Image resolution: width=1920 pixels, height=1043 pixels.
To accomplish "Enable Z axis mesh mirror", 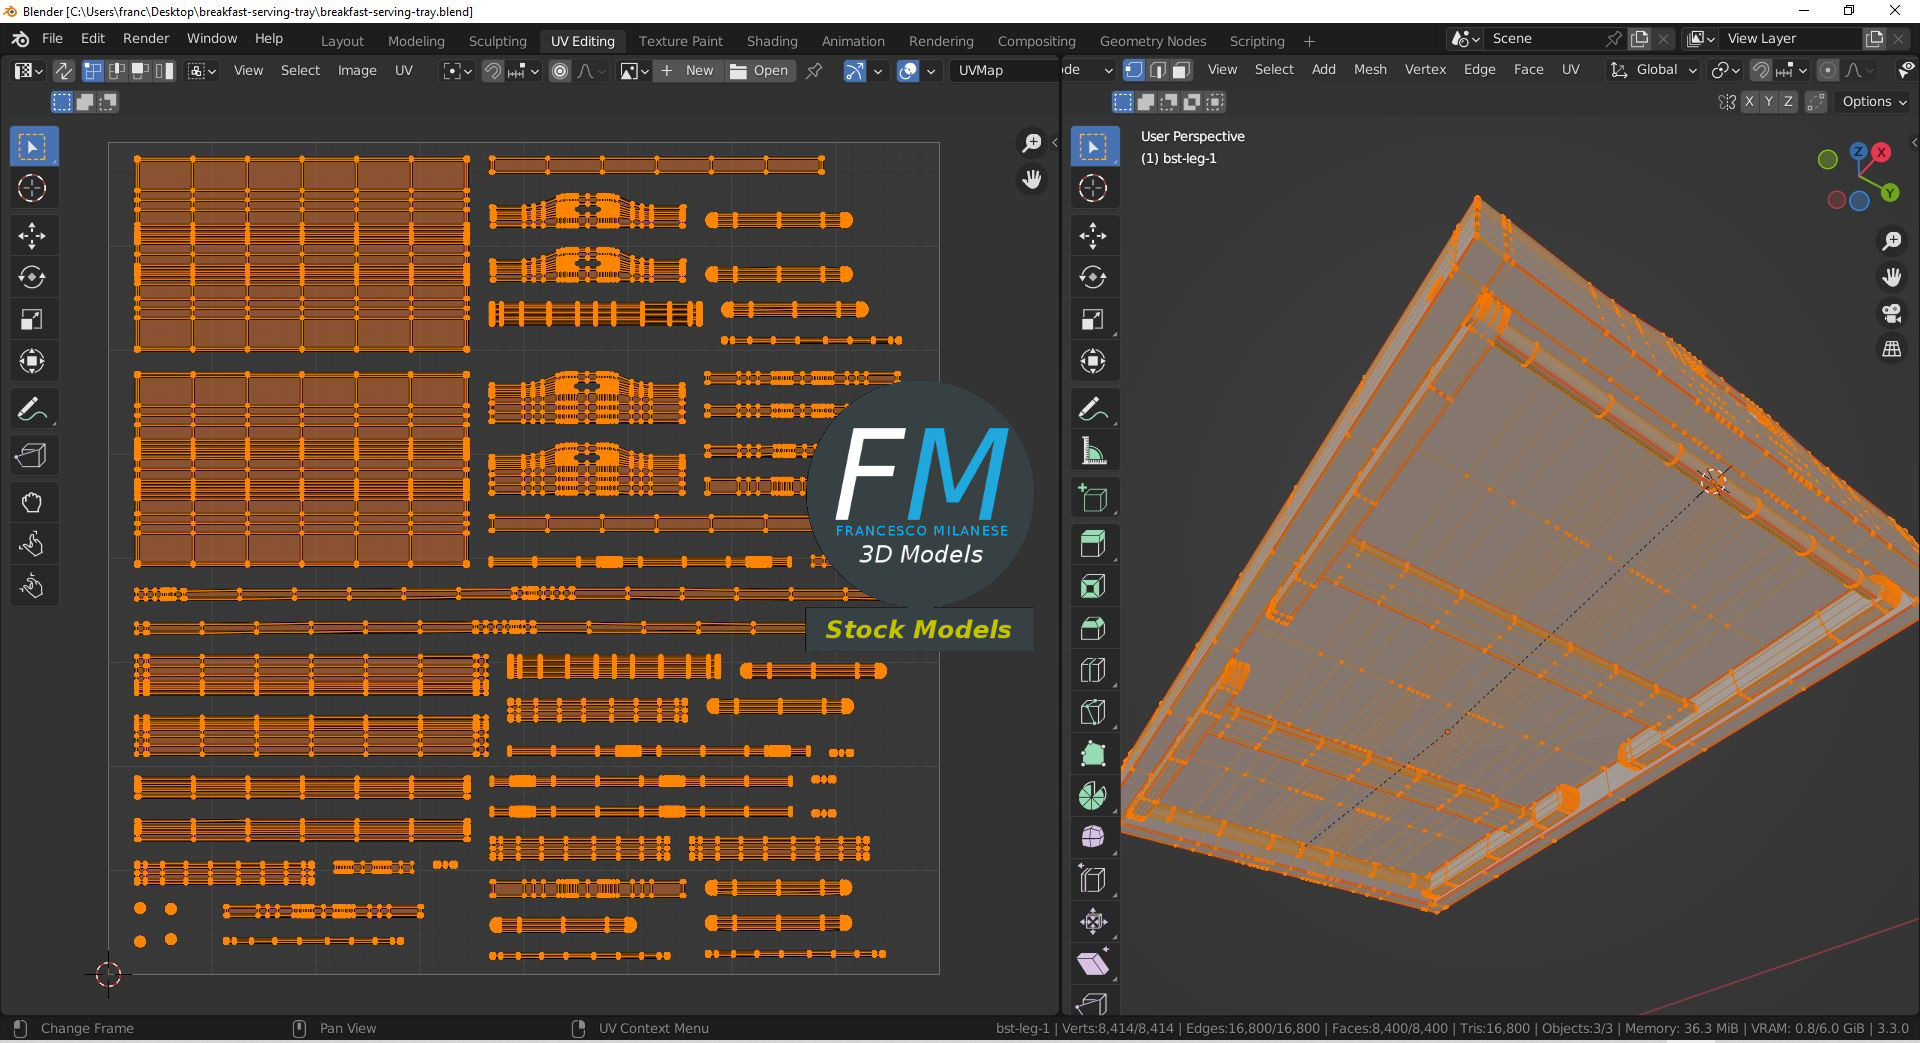I will click(1789, 102).
